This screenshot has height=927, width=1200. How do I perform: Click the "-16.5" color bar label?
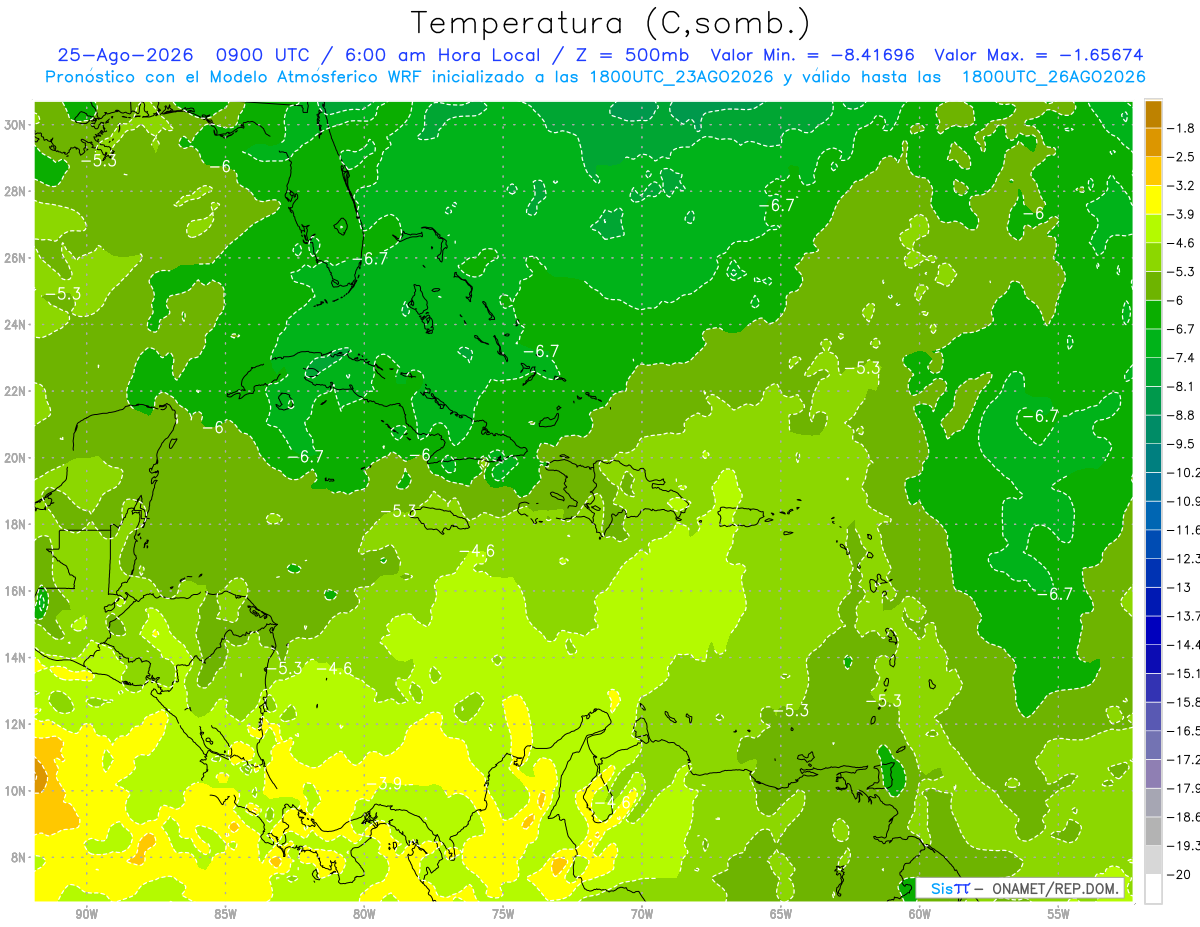pyautogui.click(x=1185, y=731)
